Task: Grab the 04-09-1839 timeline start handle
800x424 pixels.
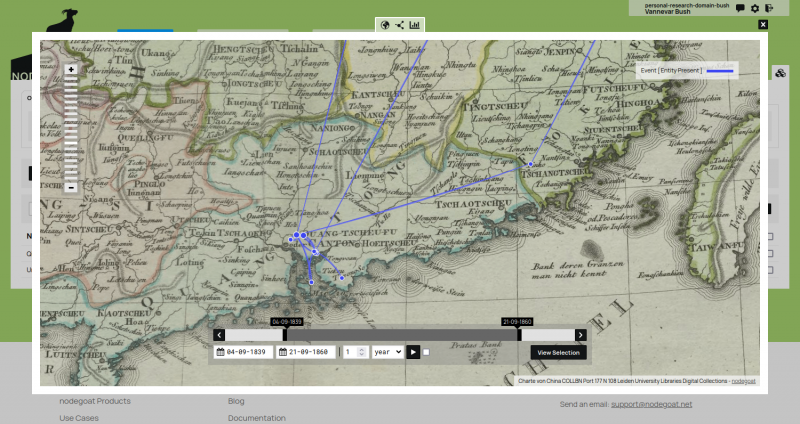Action: tap(285, 335)
